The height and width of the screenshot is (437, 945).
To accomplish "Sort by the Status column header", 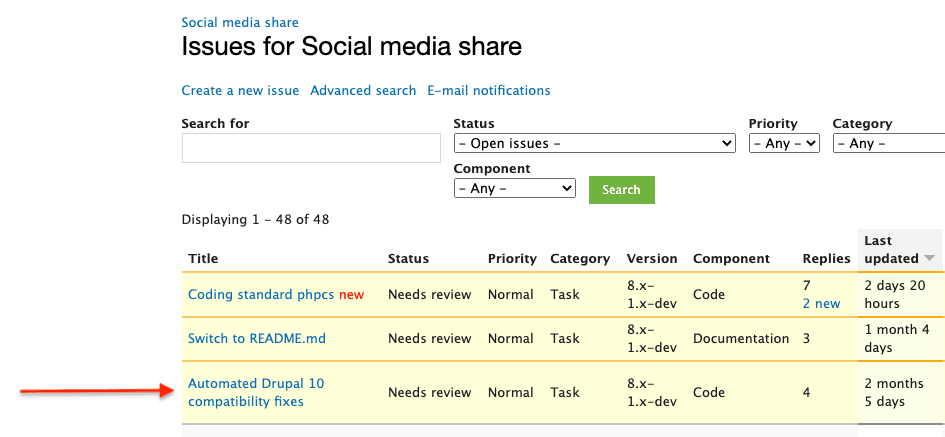I will pyautogui.click(x=408, y=259).
